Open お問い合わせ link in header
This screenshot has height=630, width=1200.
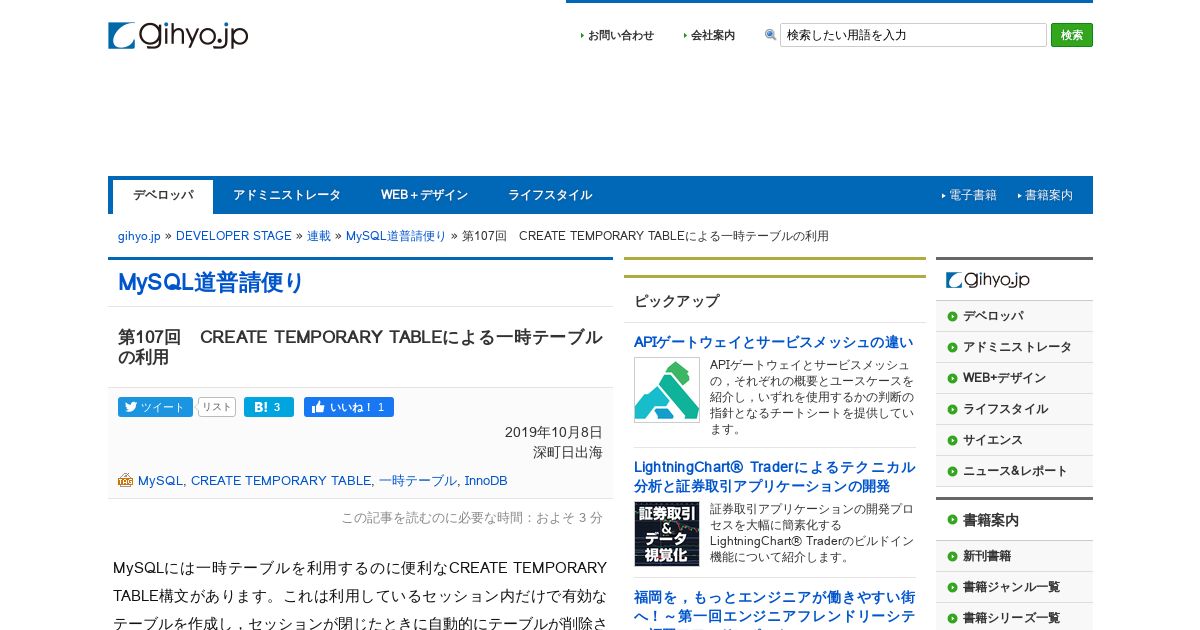point(621,35)
